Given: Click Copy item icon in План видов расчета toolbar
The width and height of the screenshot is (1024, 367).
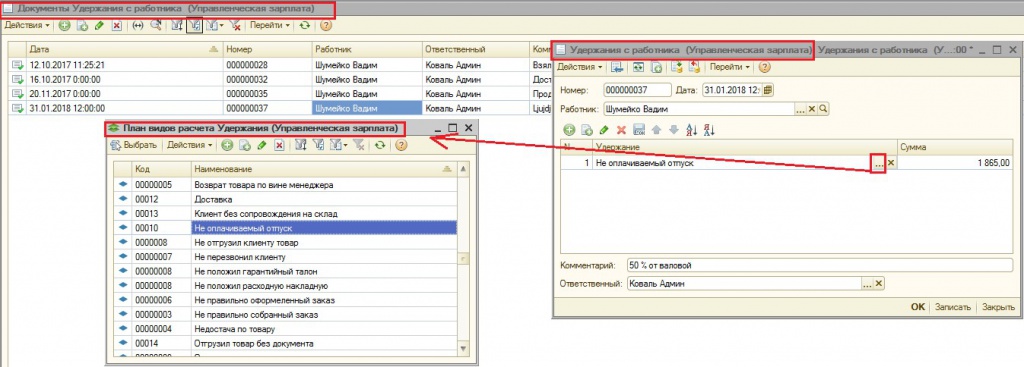Looking at the screenshot, I should pyautogui.click(x=245, y=145).
